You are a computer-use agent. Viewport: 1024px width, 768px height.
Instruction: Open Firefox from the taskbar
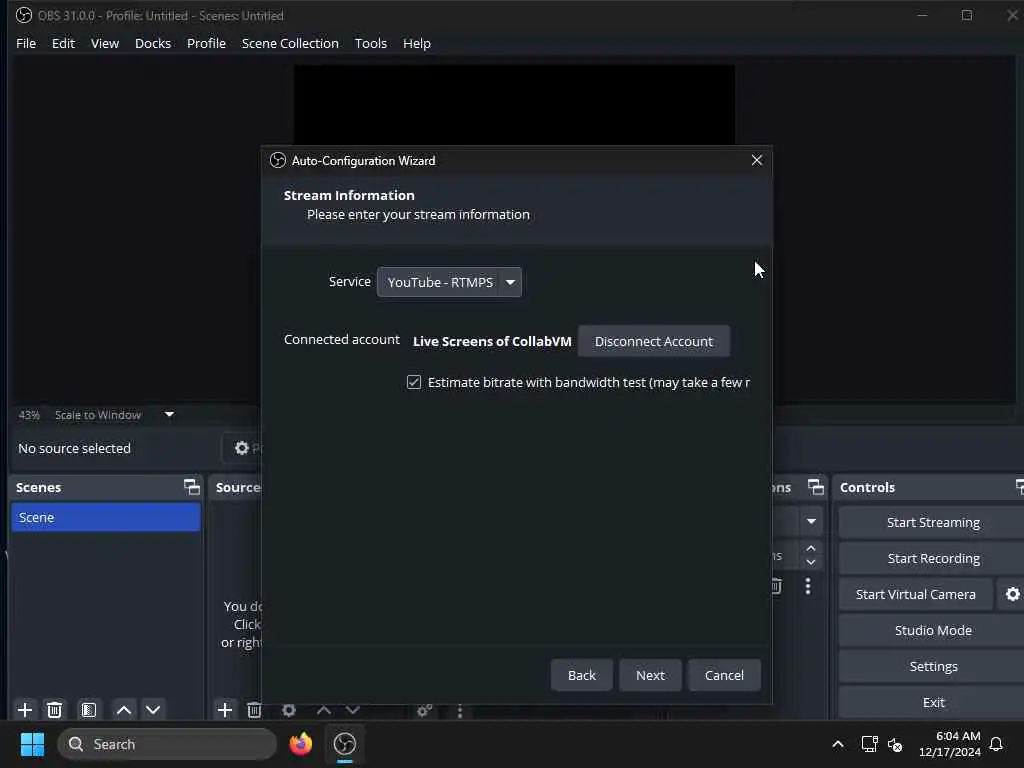(x=300, y=744)
